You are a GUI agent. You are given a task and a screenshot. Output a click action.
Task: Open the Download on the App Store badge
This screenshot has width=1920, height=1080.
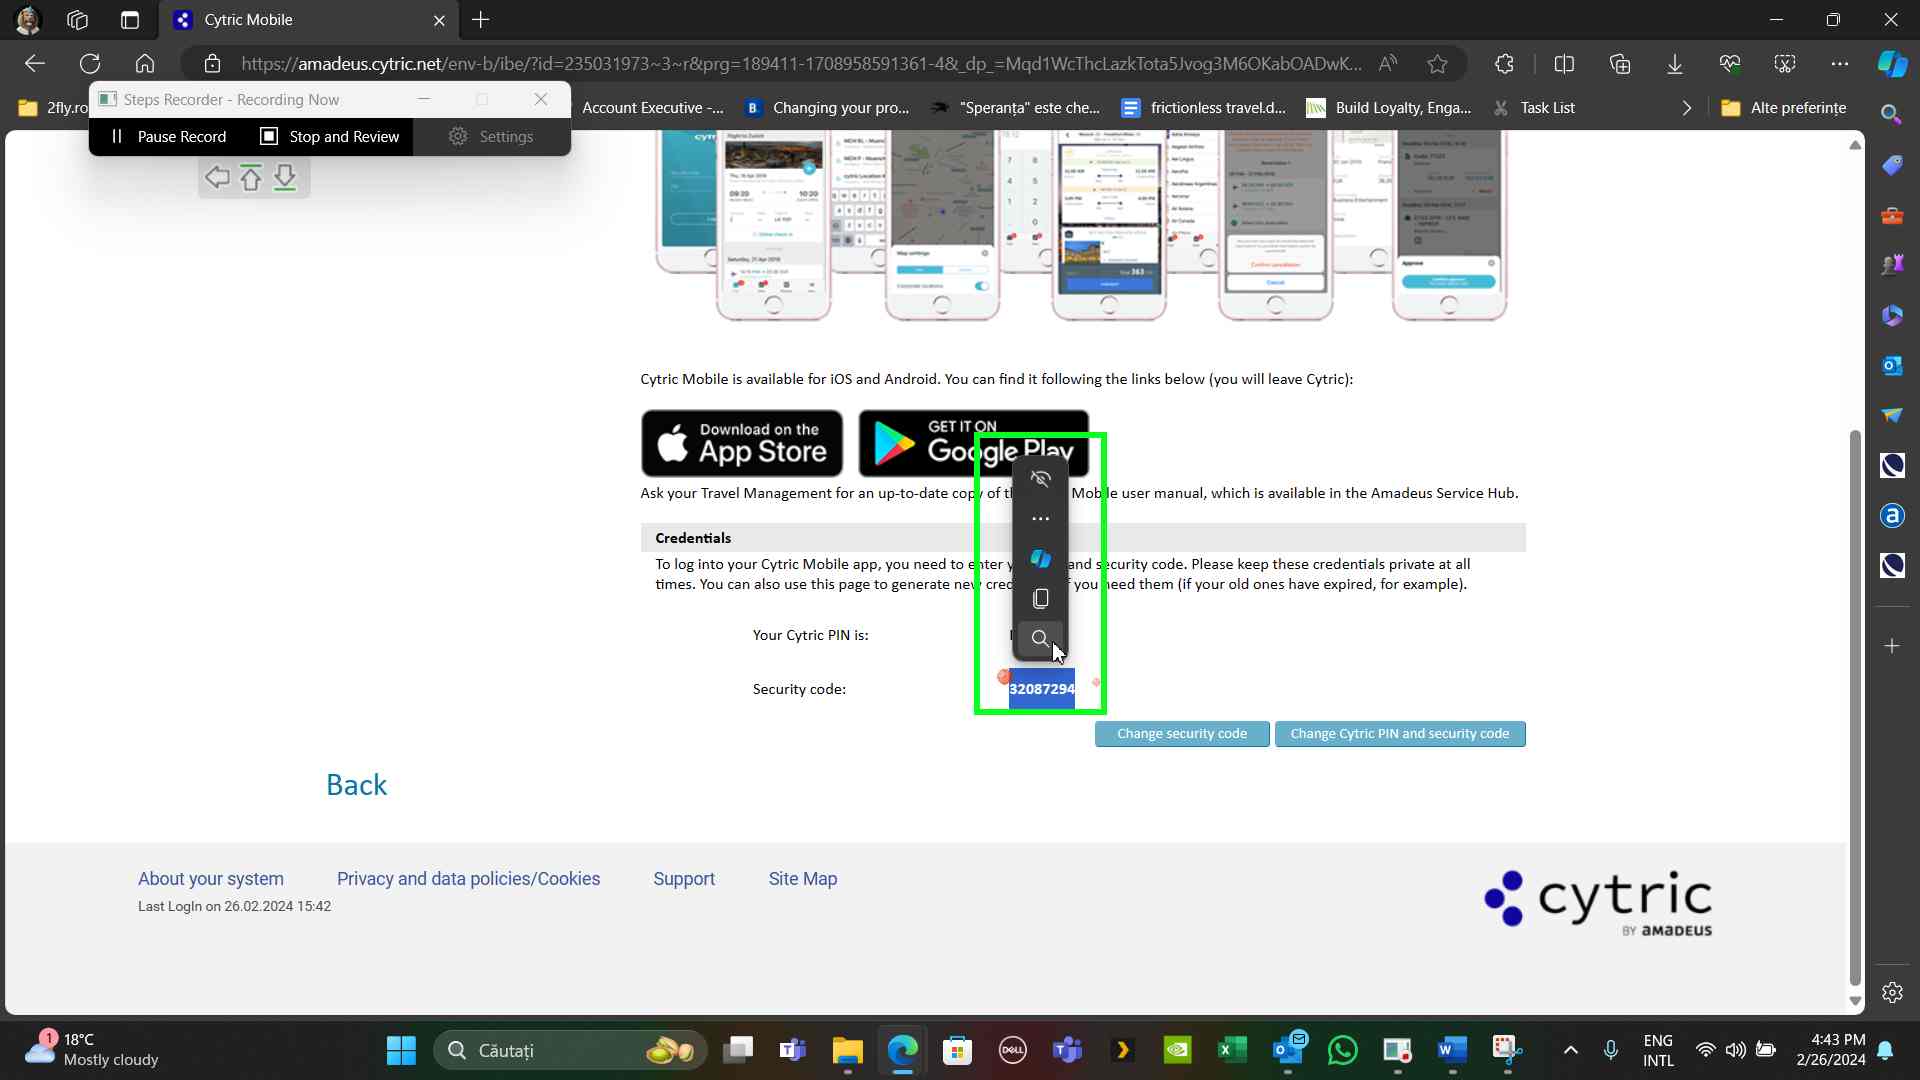pyautogui.click(x=742, y=443)
